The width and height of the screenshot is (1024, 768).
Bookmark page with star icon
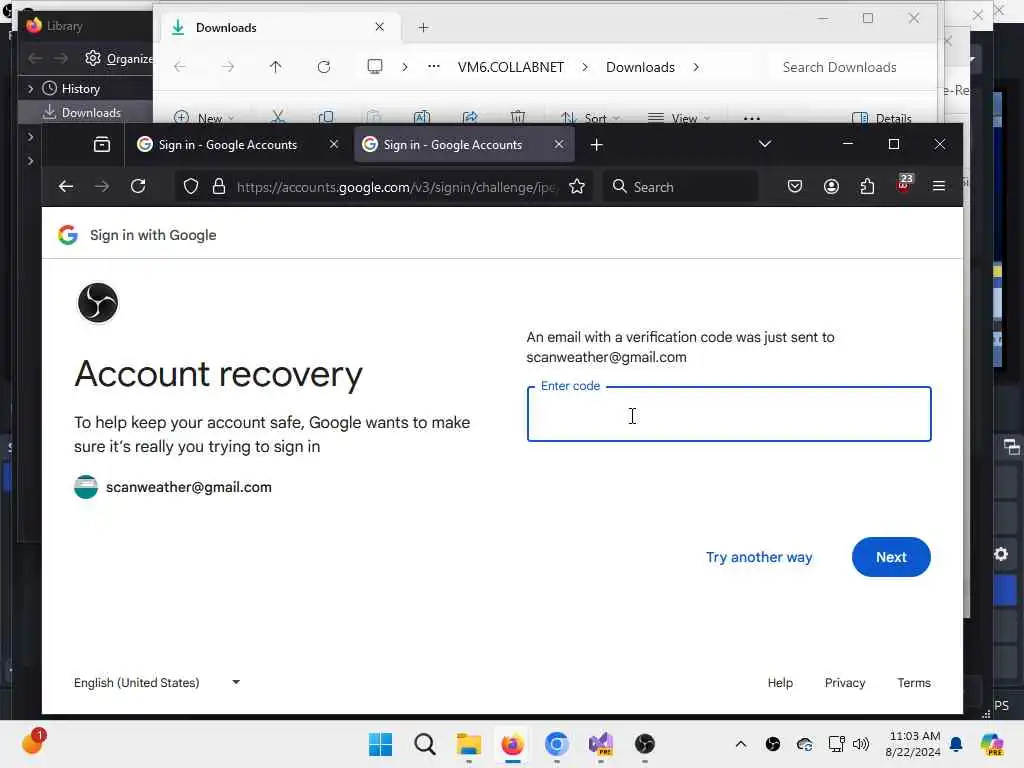click(x=577, y=187)
